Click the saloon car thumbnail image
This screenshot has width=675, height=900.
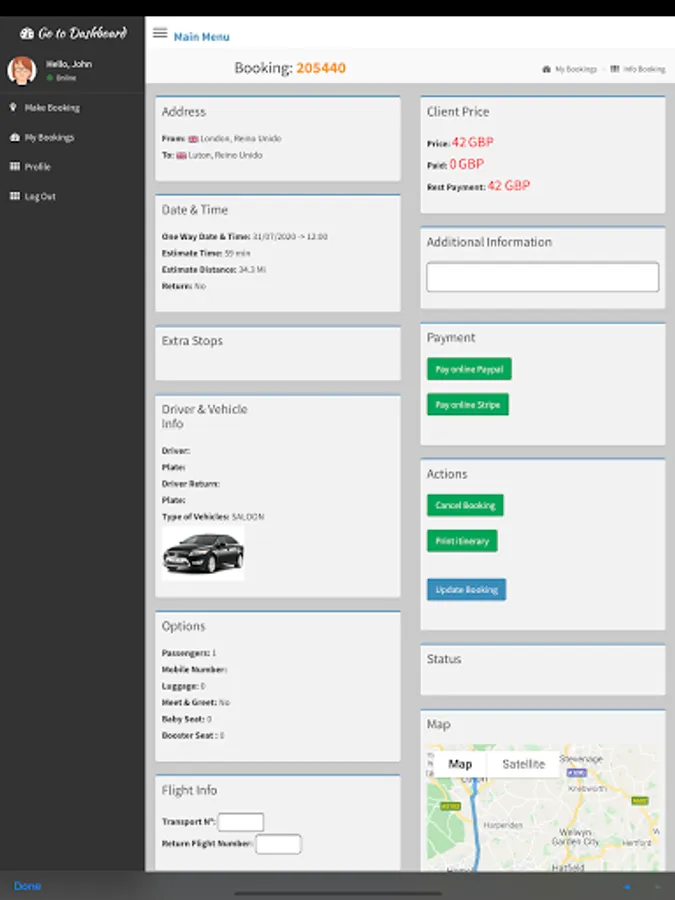pyautogui.click(x=203, y=553)
